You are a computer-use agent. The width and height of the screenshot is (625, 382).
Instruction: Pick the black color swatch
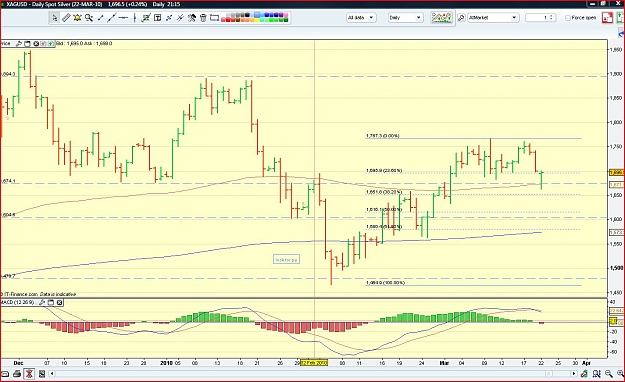click(247, 15)
